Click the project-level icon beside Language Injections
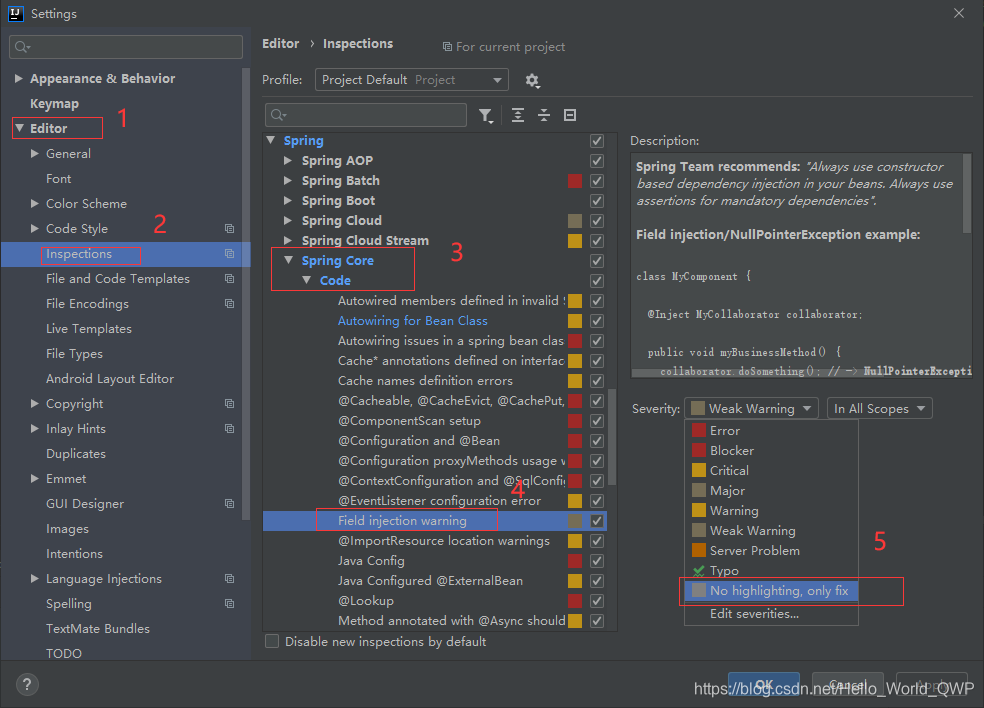Screen dimensions: 984x708 230,579
